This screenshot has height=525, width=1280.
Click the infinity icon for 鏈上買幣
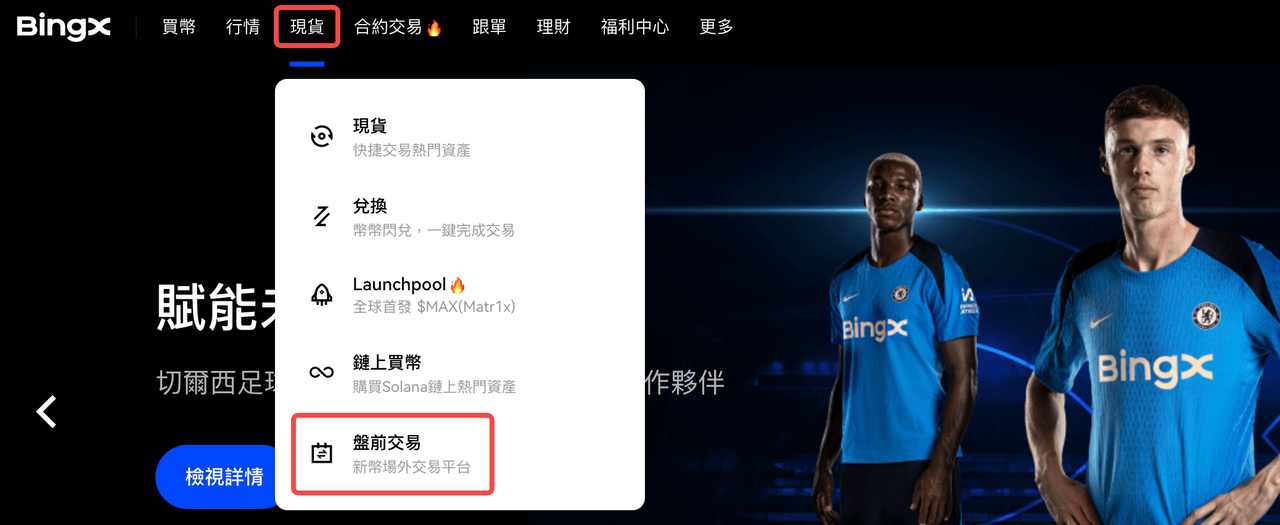click(321, 373)
